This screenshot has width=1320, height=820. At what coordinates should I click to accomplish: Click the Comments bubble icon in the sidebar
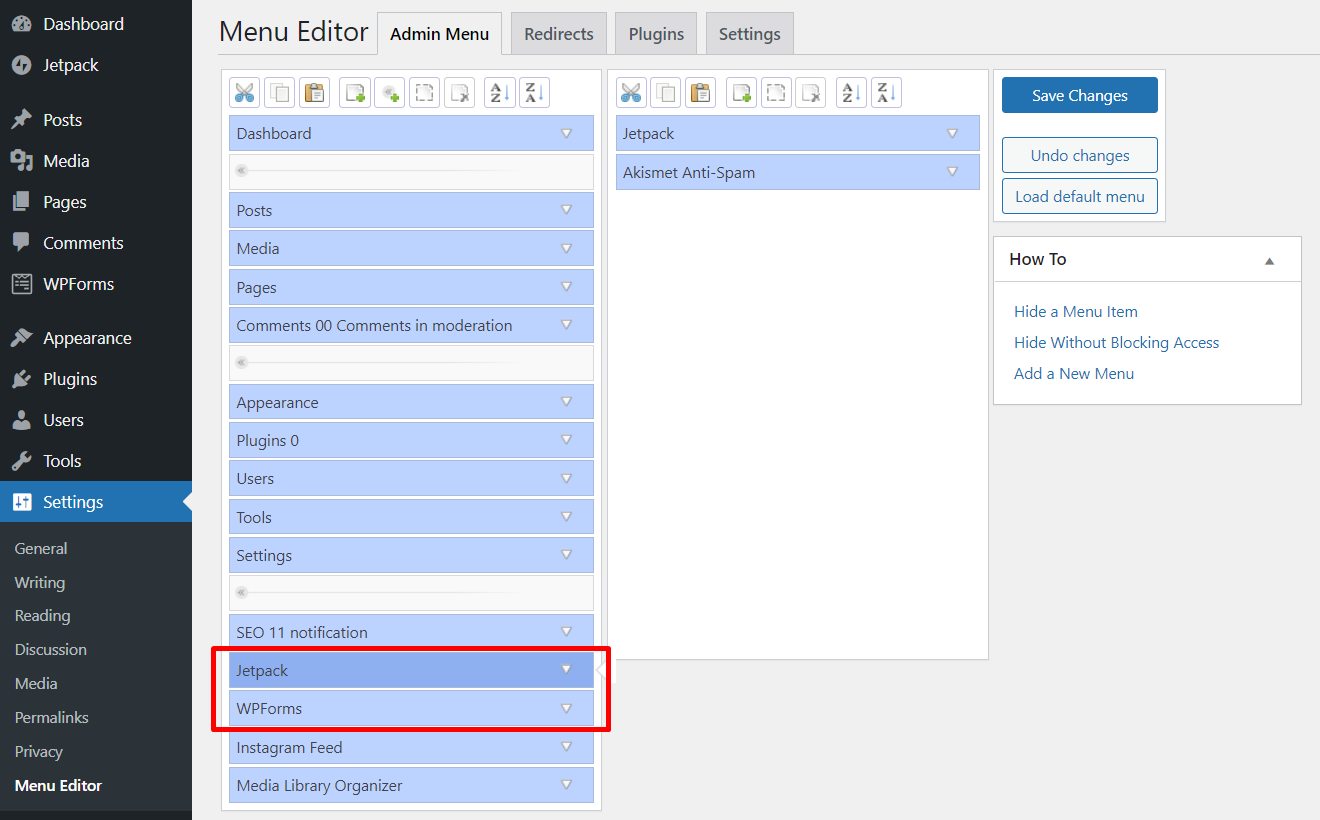22,243
